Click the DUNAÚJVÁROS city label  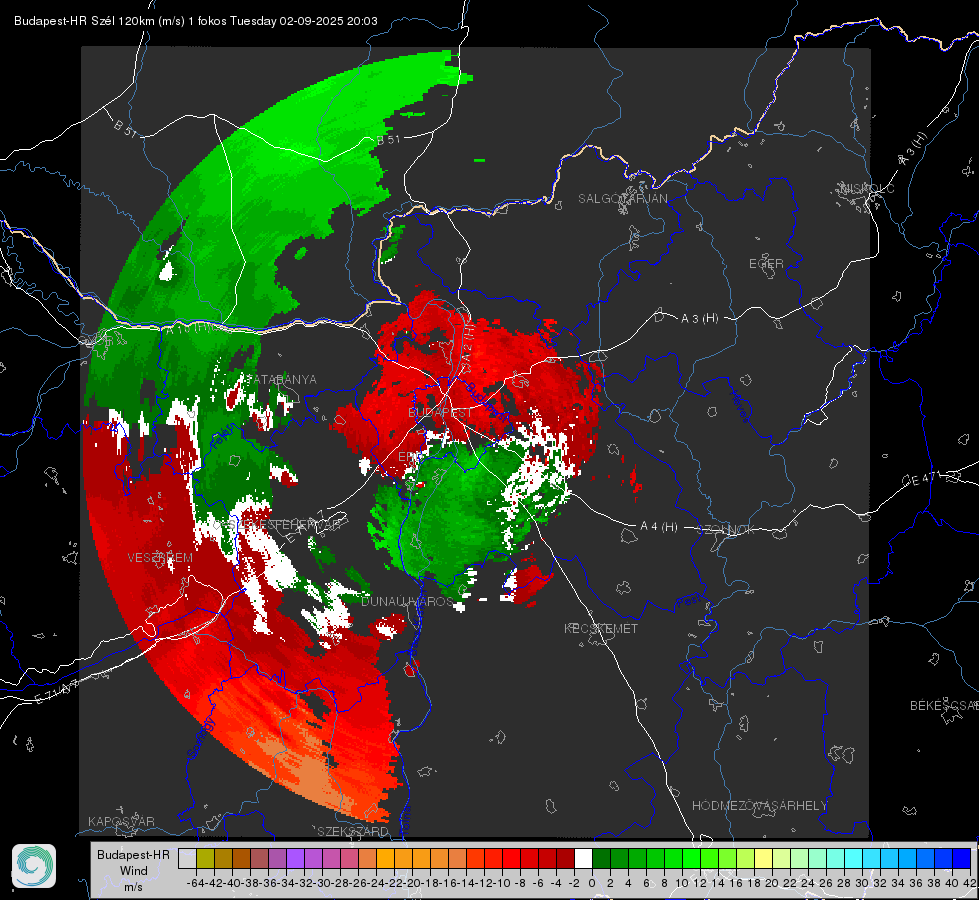407,601
